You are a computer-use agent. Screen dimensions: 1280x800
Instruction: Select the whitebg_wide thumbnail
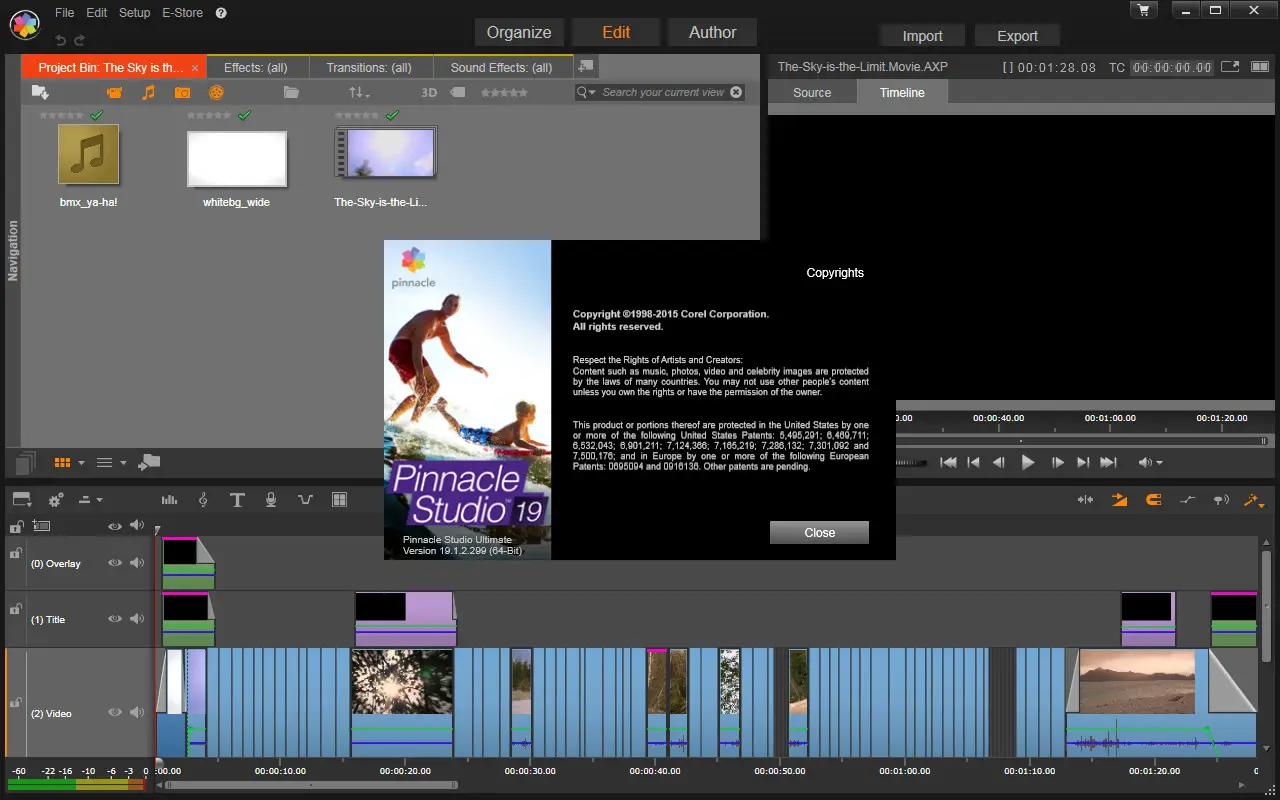point(237,159)
